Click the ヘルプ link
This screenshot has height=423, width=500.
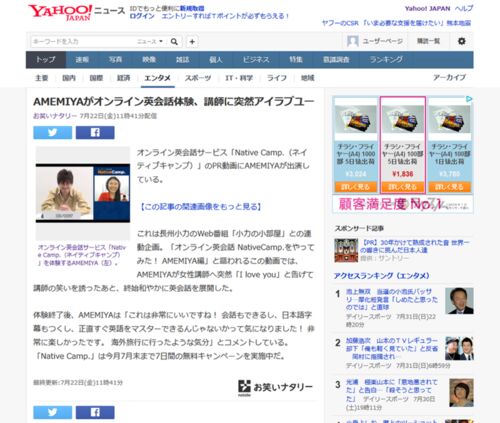tap(464, 9)
